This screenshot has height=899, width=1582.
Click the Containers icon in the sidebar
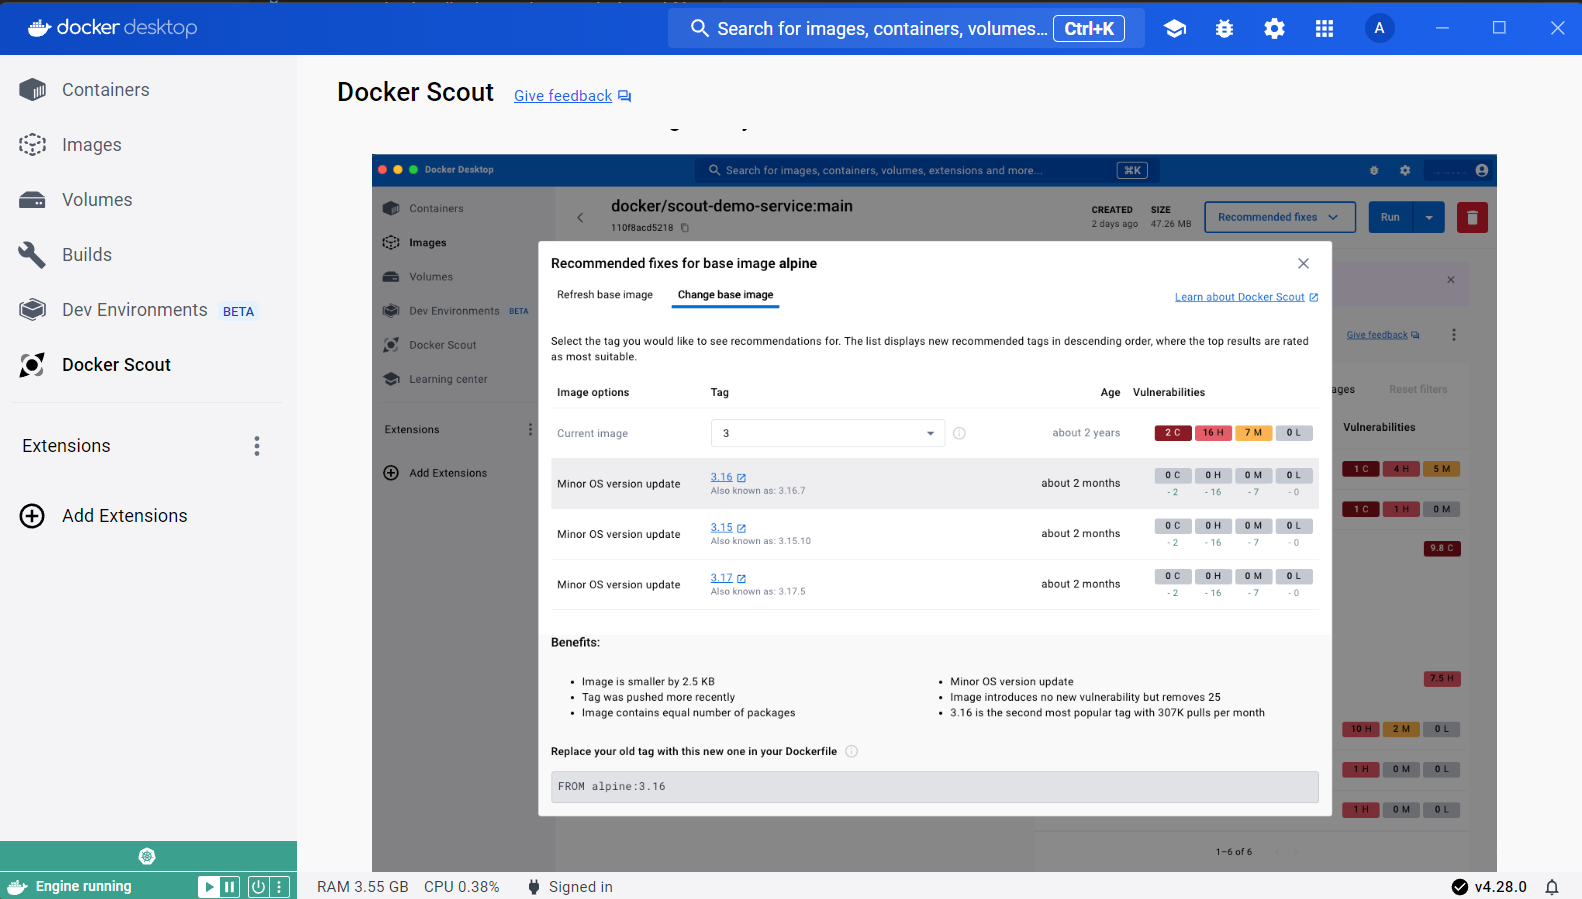32,90
